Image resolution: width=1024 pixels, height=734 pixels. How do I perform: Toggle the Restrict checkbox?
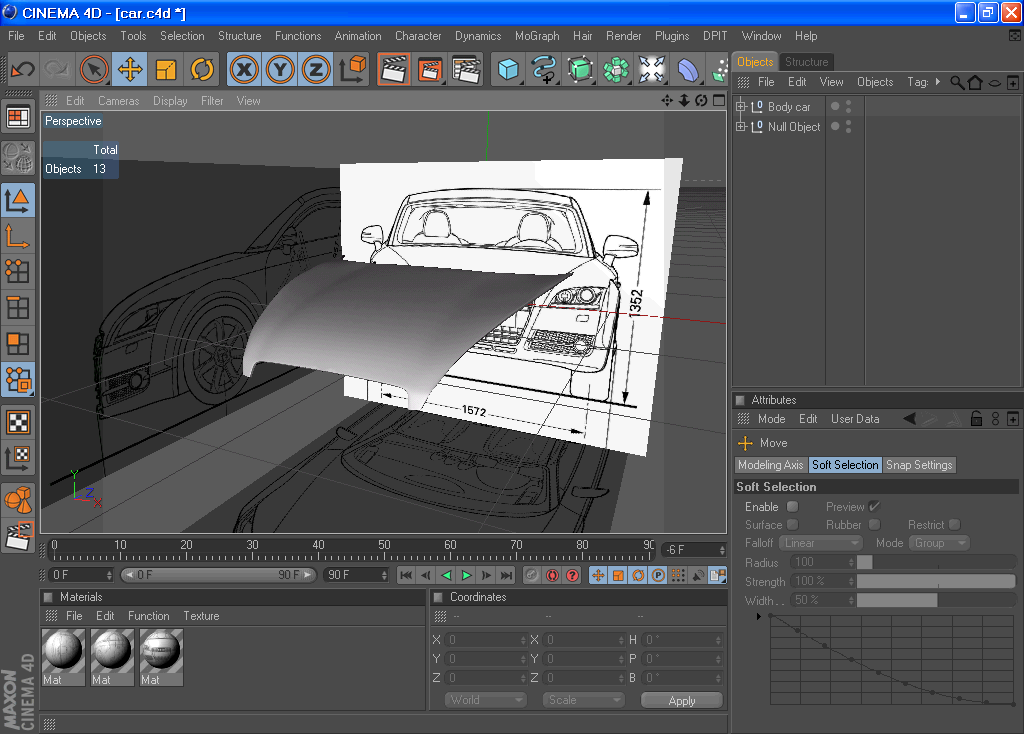pos(955,524)
